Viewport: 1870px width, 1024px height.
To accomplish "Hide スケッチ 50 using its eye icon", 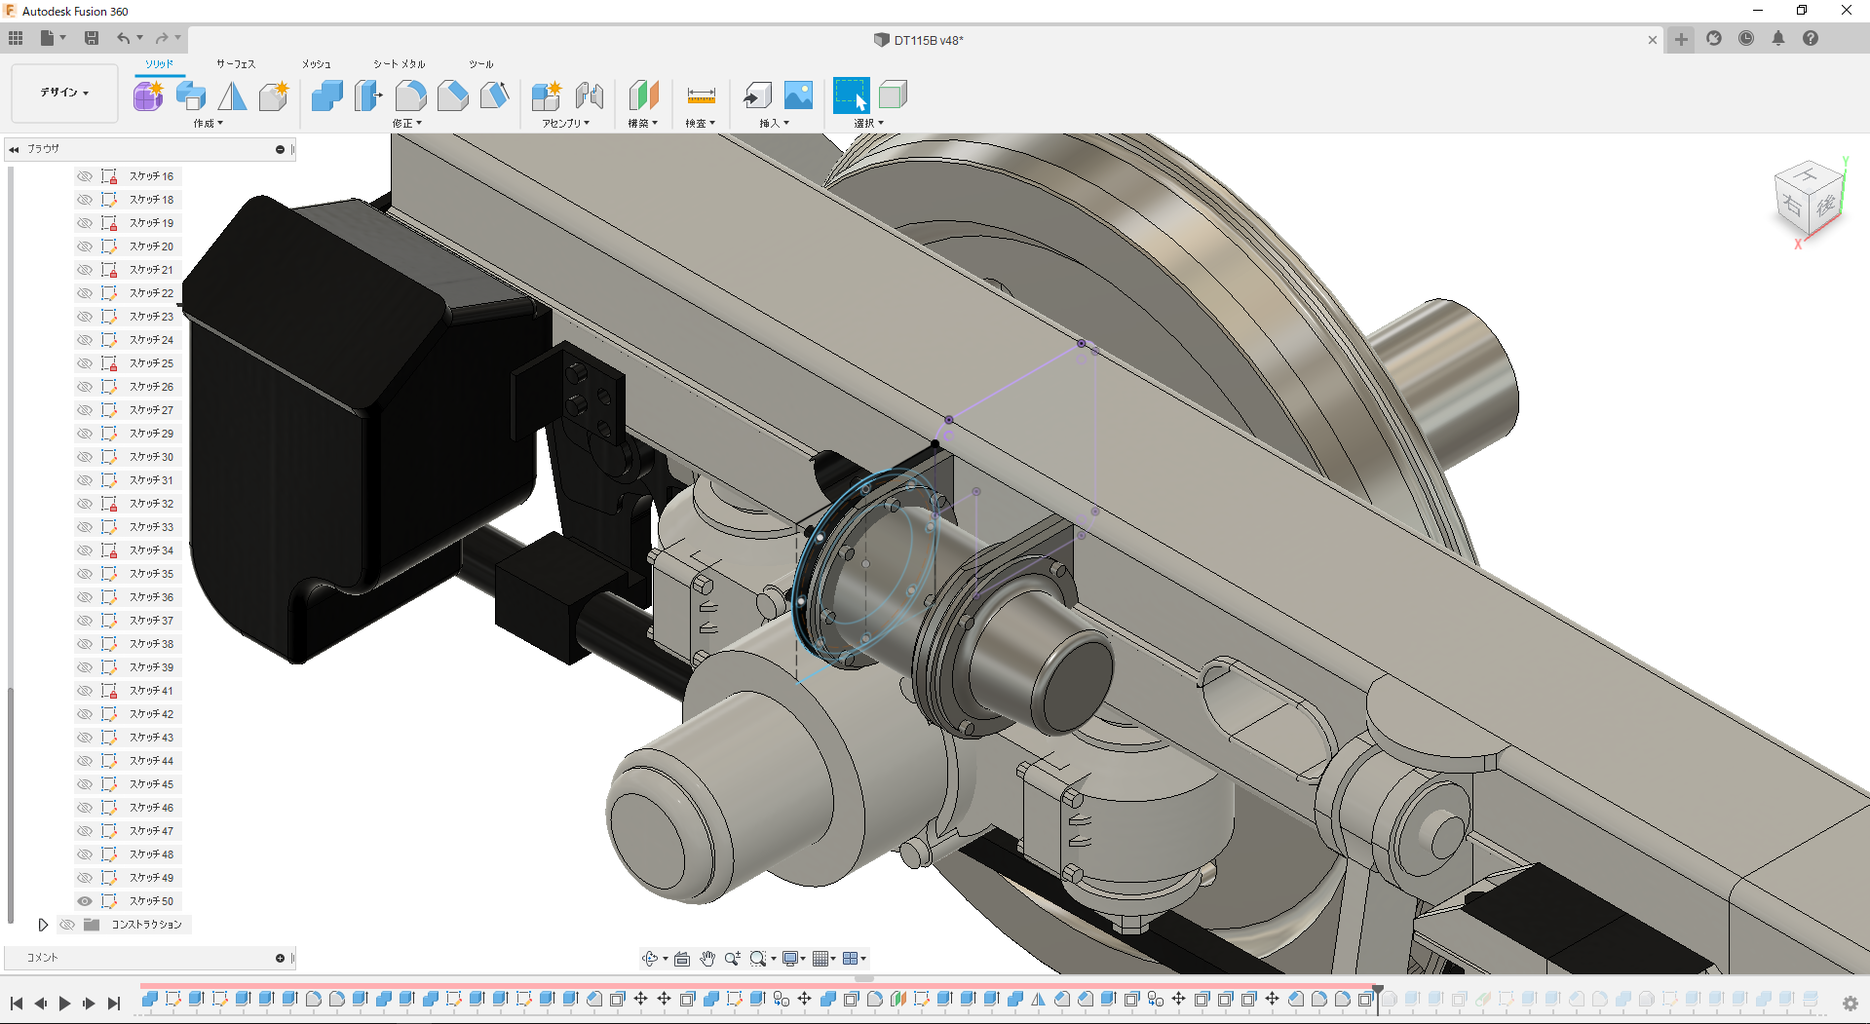I will click(x=85, y=901).
